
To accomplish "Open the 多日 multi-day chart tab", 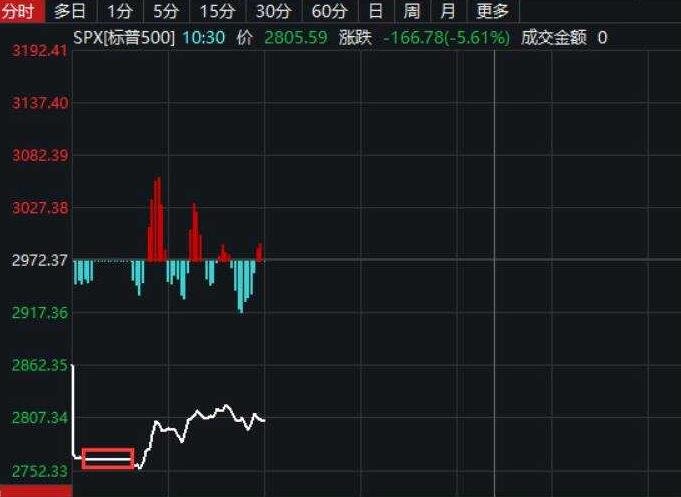I will 70,12.
